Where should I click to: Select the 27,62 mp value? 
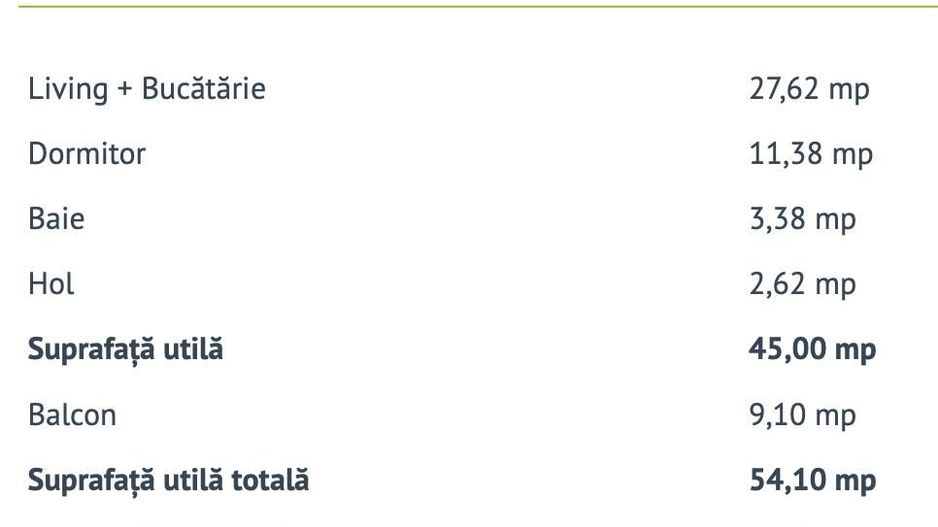[x=809, y=89]
